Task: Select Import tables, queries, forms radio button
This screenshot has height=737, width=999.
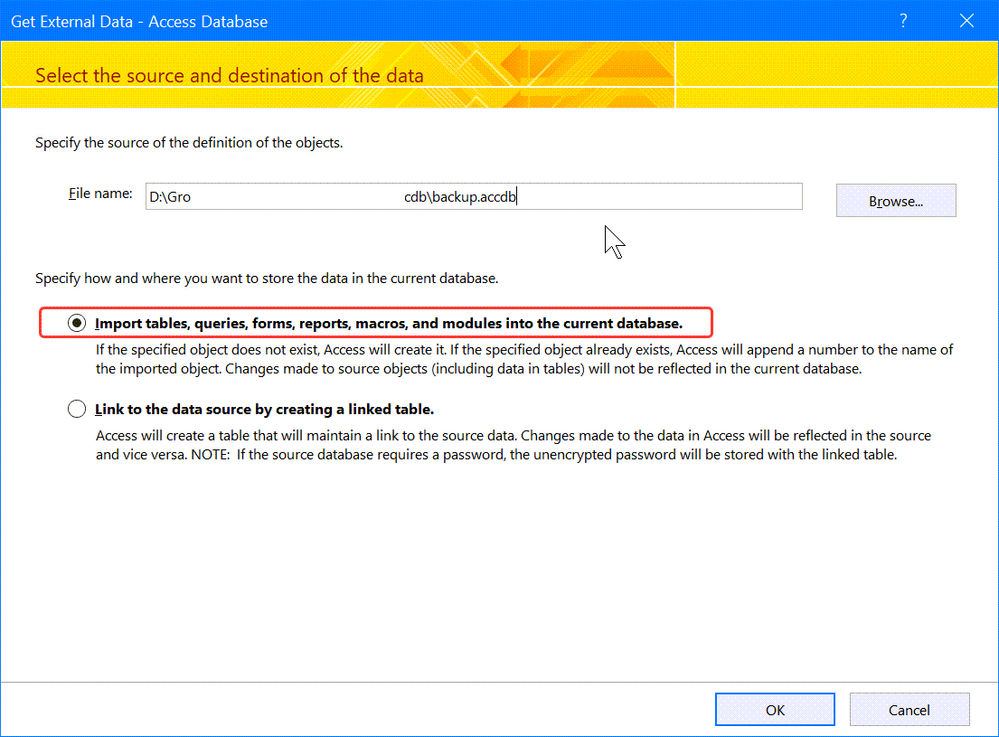Action: click(x=76, y=323)
